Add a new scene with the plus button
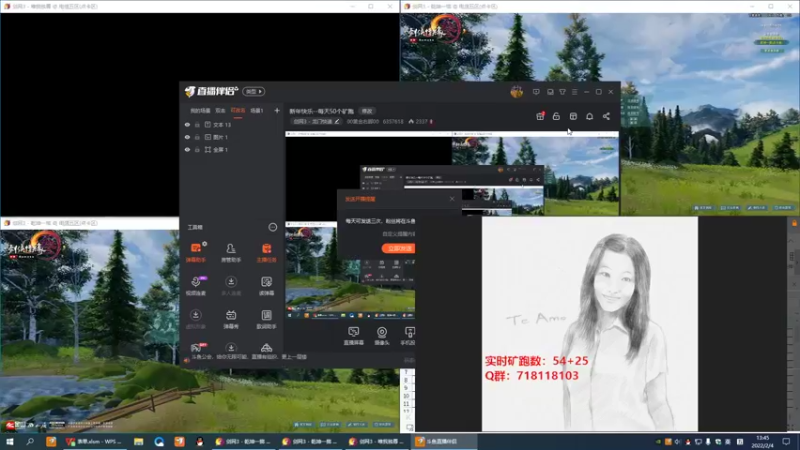 point(277,110)
